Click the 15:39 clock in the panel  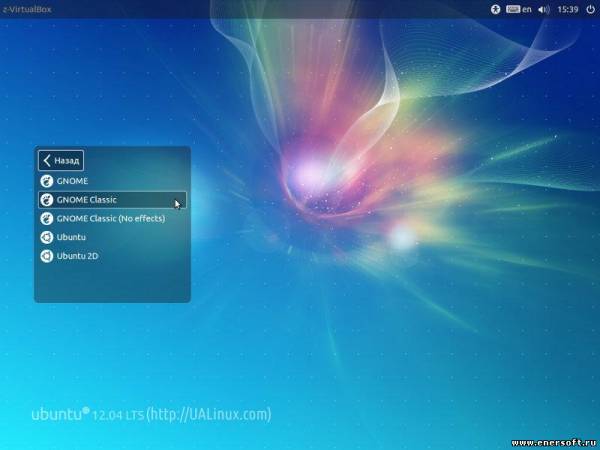pos(567,9)
